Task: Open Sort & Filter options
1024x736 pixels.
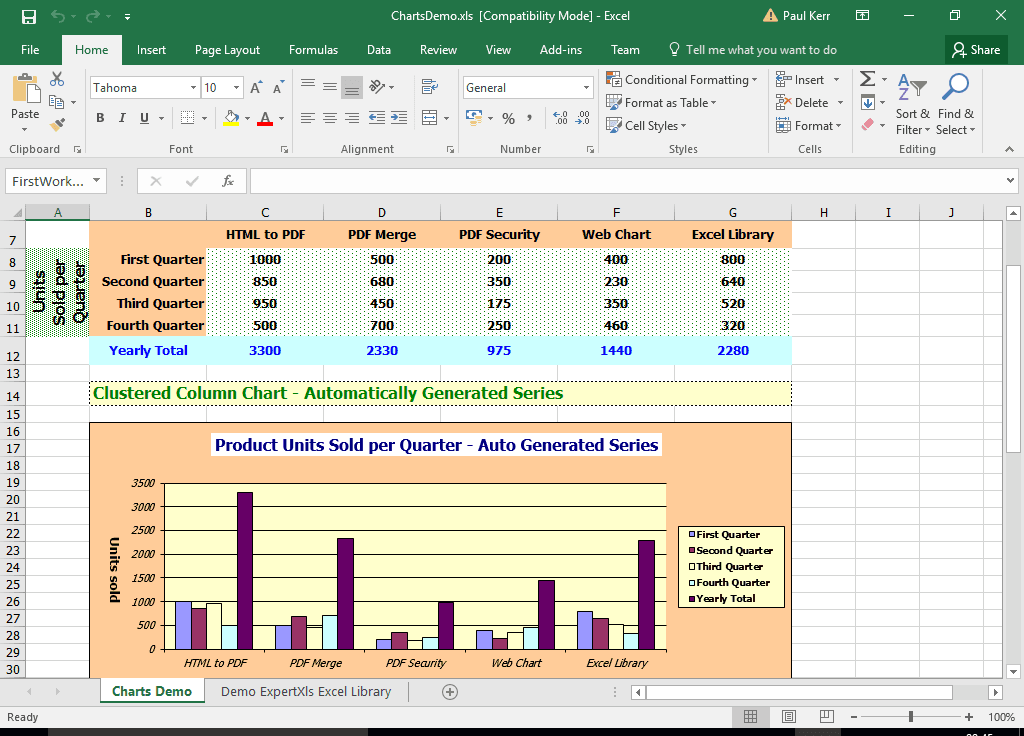Action: [x=912, y=104]
